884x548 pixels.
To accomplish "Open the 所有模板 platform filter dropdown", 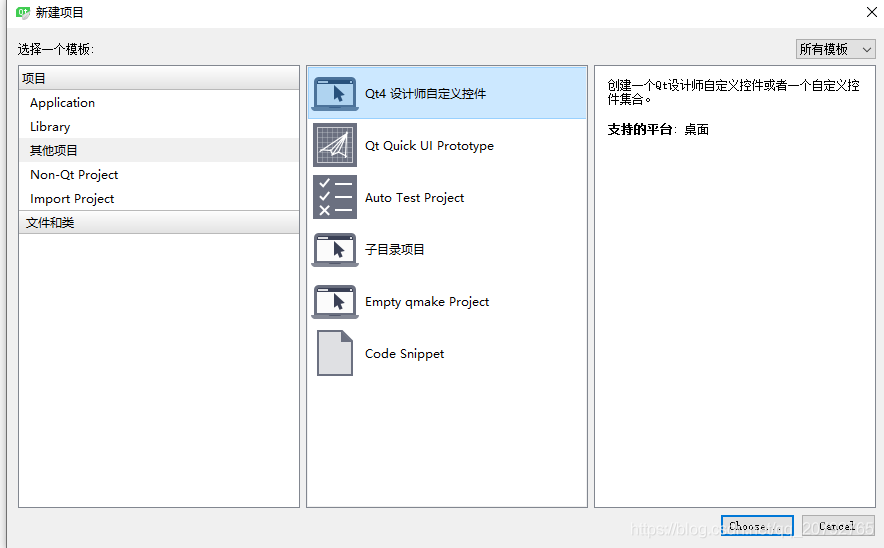I will coord(836,50).
